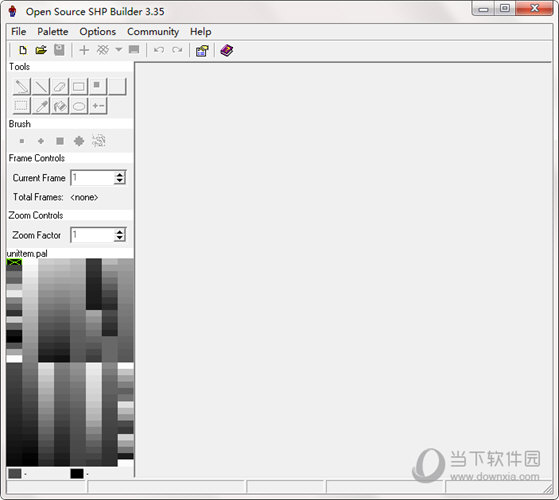559x500 pixels.
Task: Open the Options menu
Action: (98, 32)
